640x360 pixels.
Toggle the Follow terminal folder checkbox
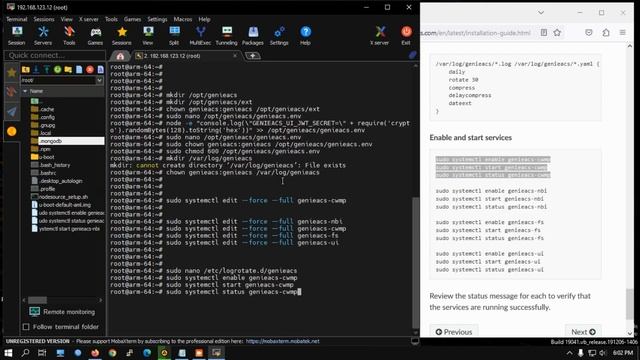pyautogui.click(x=26, y=327)
